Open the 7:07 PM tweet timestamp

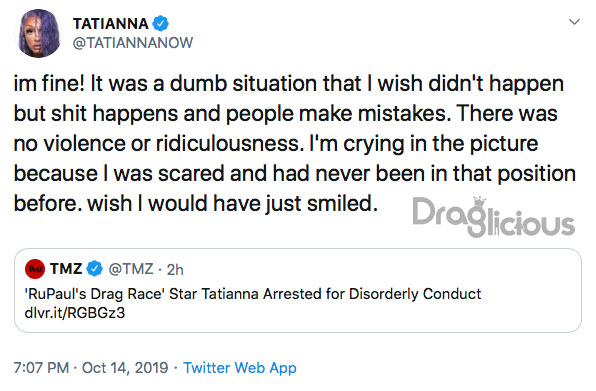tap(41, 368)
